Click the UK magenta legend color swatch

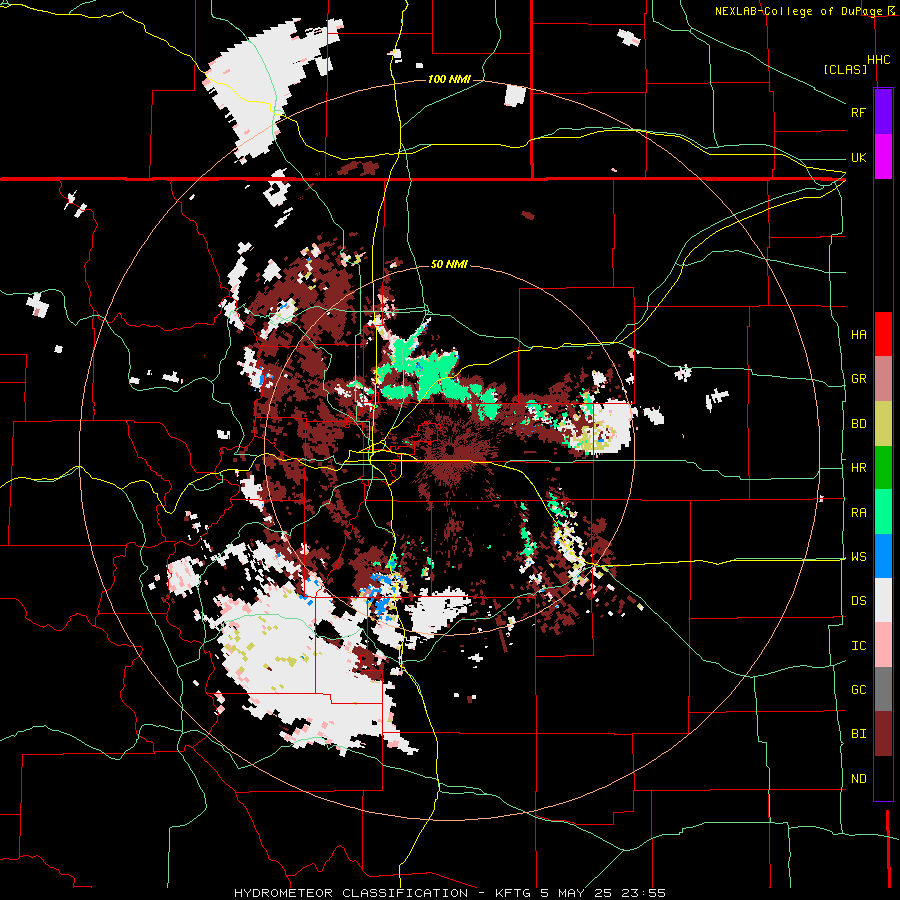(883, 157)
